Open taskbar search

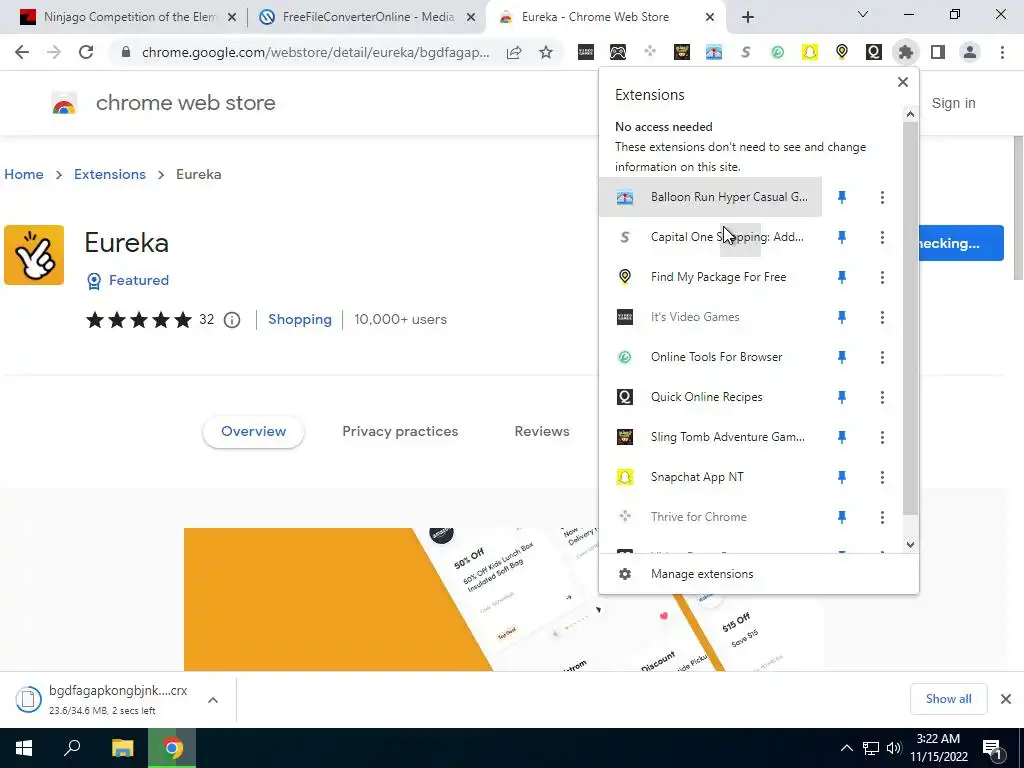coord(72,748)
